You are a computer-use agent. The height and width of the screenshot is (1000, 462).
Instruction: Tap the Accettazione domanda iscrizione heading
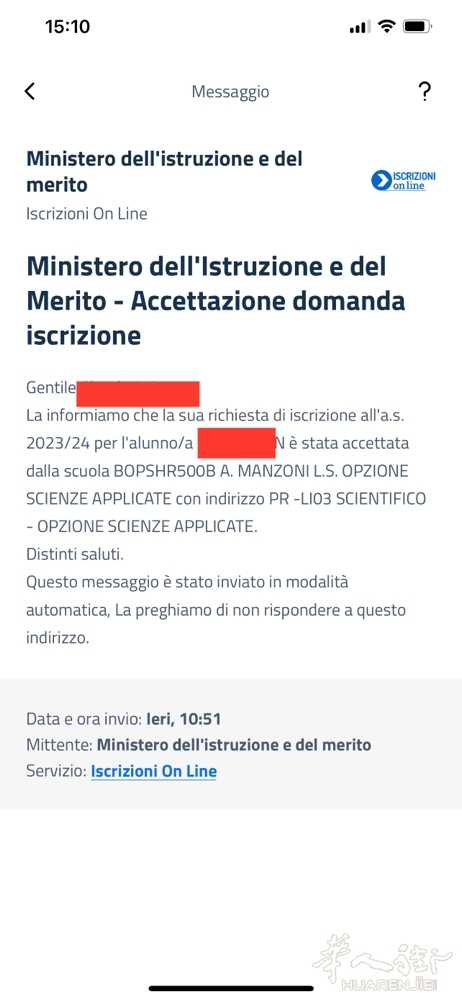click(216, 300)
